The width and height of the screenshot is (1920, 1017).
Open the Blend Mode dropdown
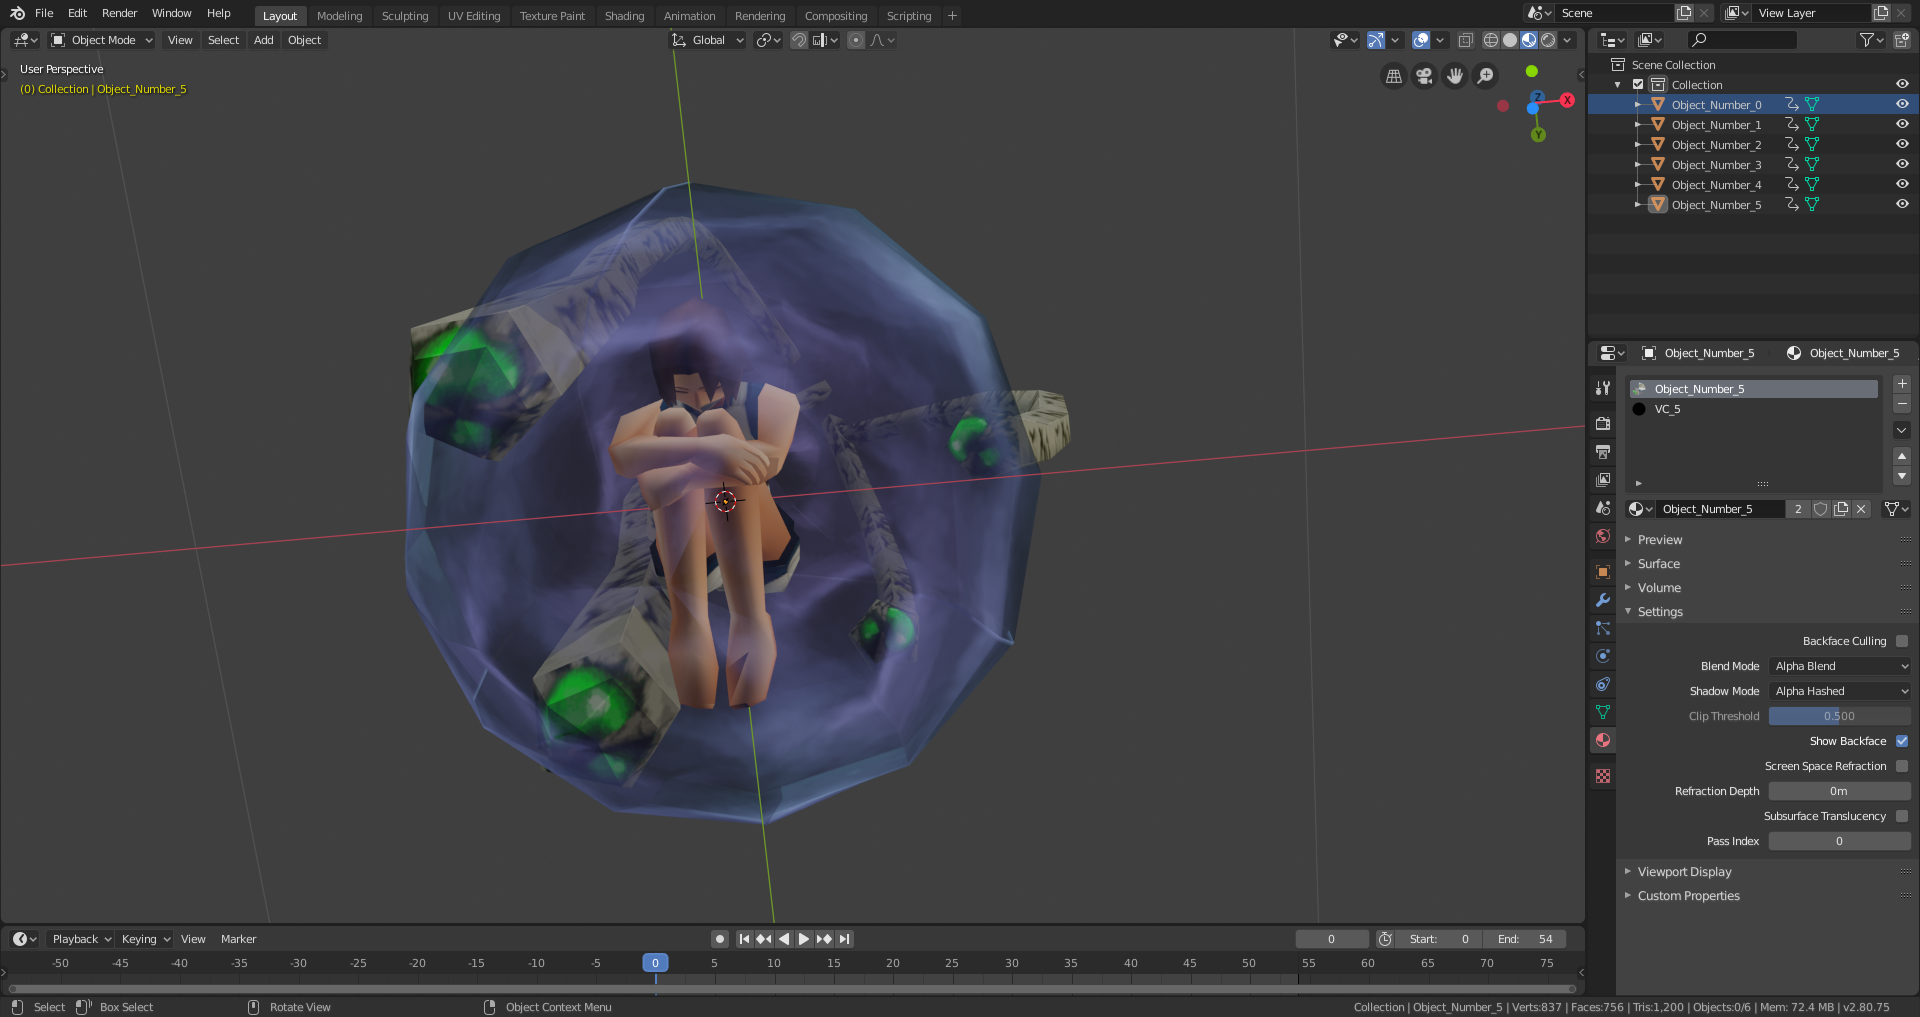coord(1839,666)
